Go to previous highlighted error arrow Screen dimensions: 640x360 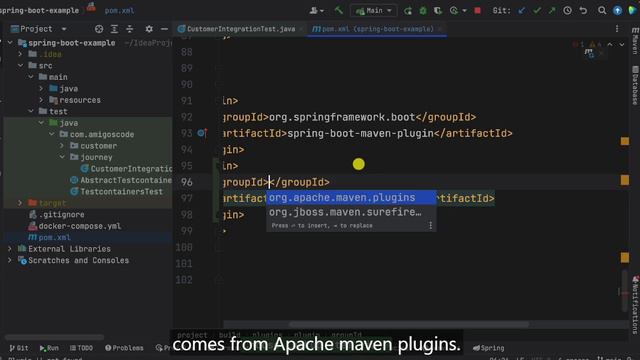point(610,44)
